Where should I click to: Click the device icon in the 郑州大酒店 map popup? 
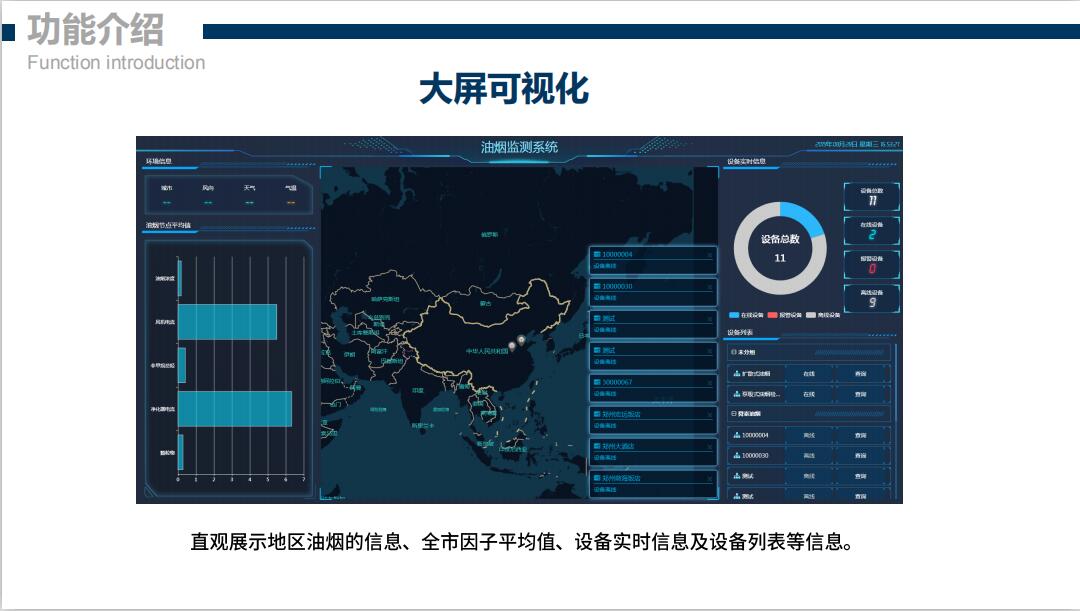(597, 446)
